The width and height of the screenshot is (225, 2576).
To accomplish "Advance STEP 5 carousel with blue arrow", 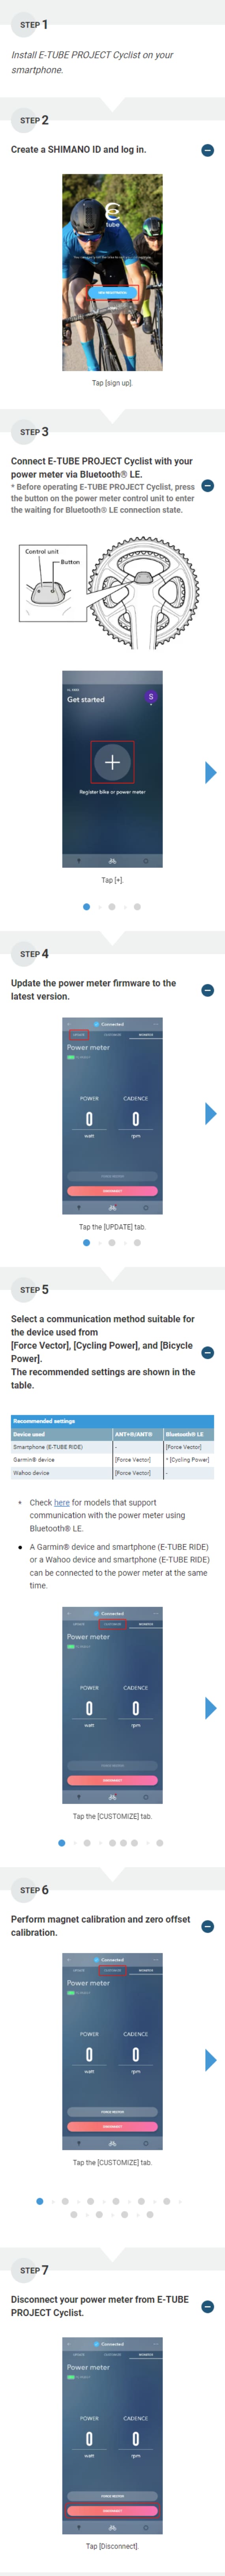I will (210, 1708).
